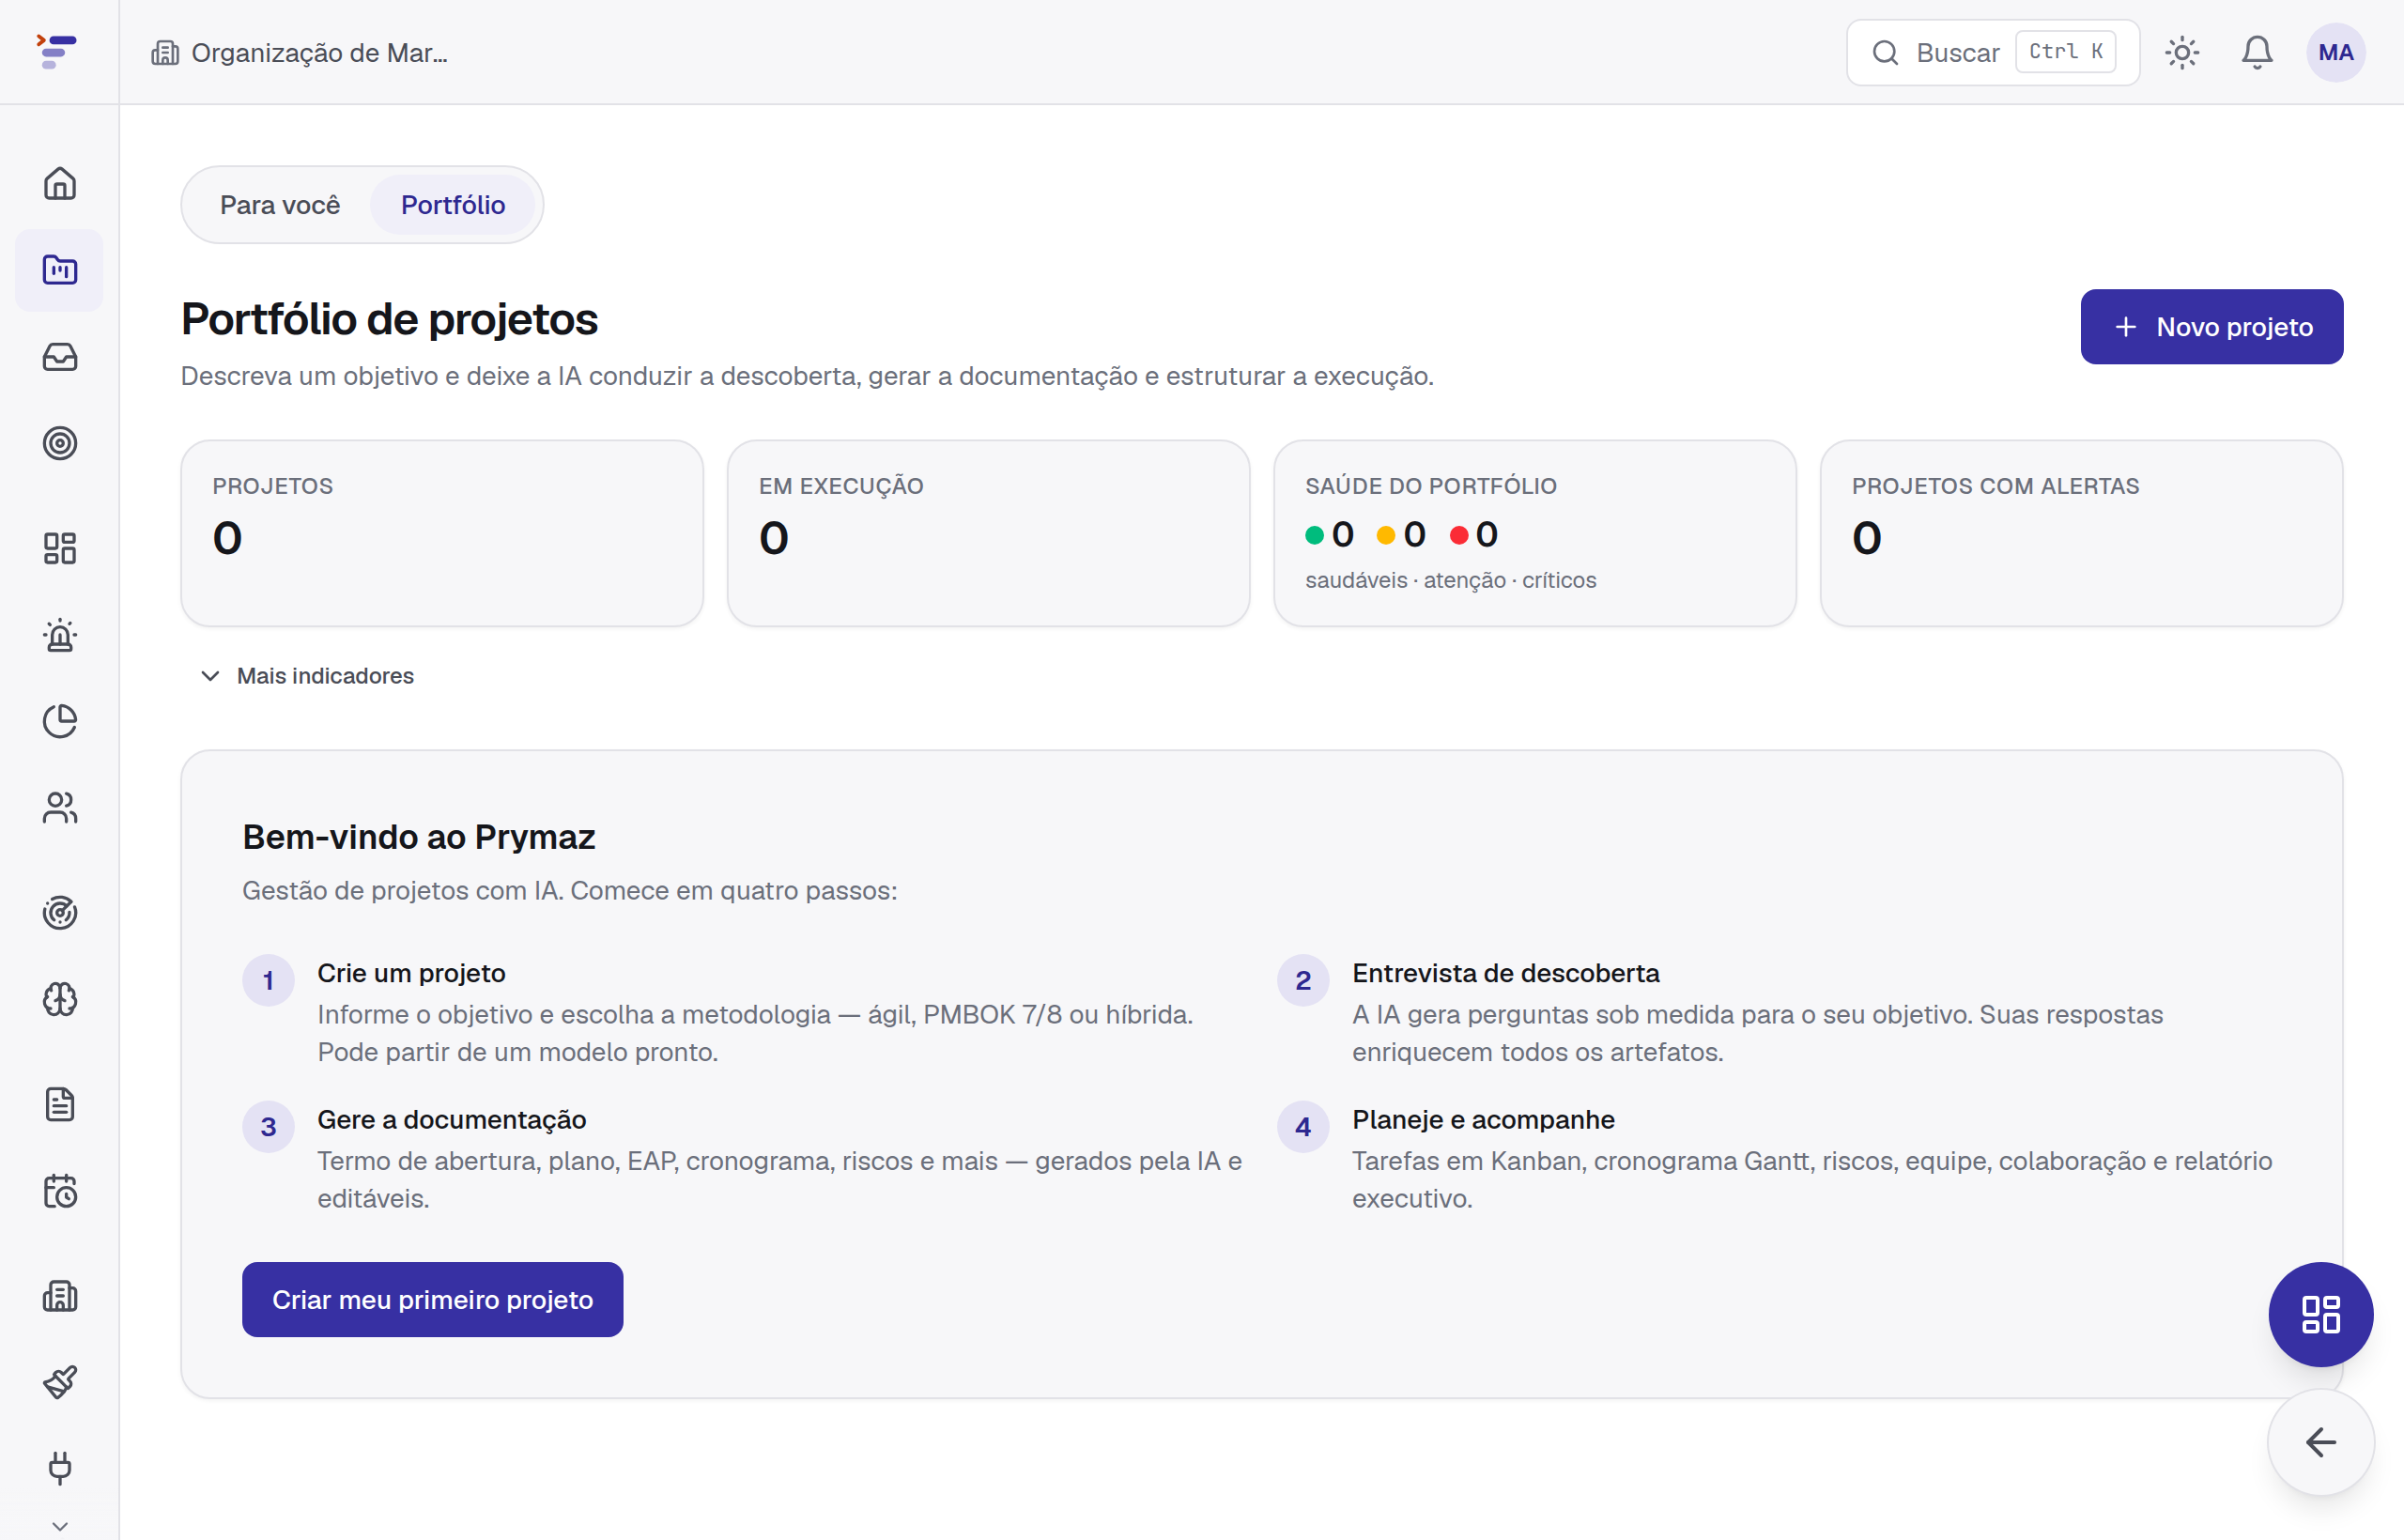Click the red críticos status dot

point(1459,535)
